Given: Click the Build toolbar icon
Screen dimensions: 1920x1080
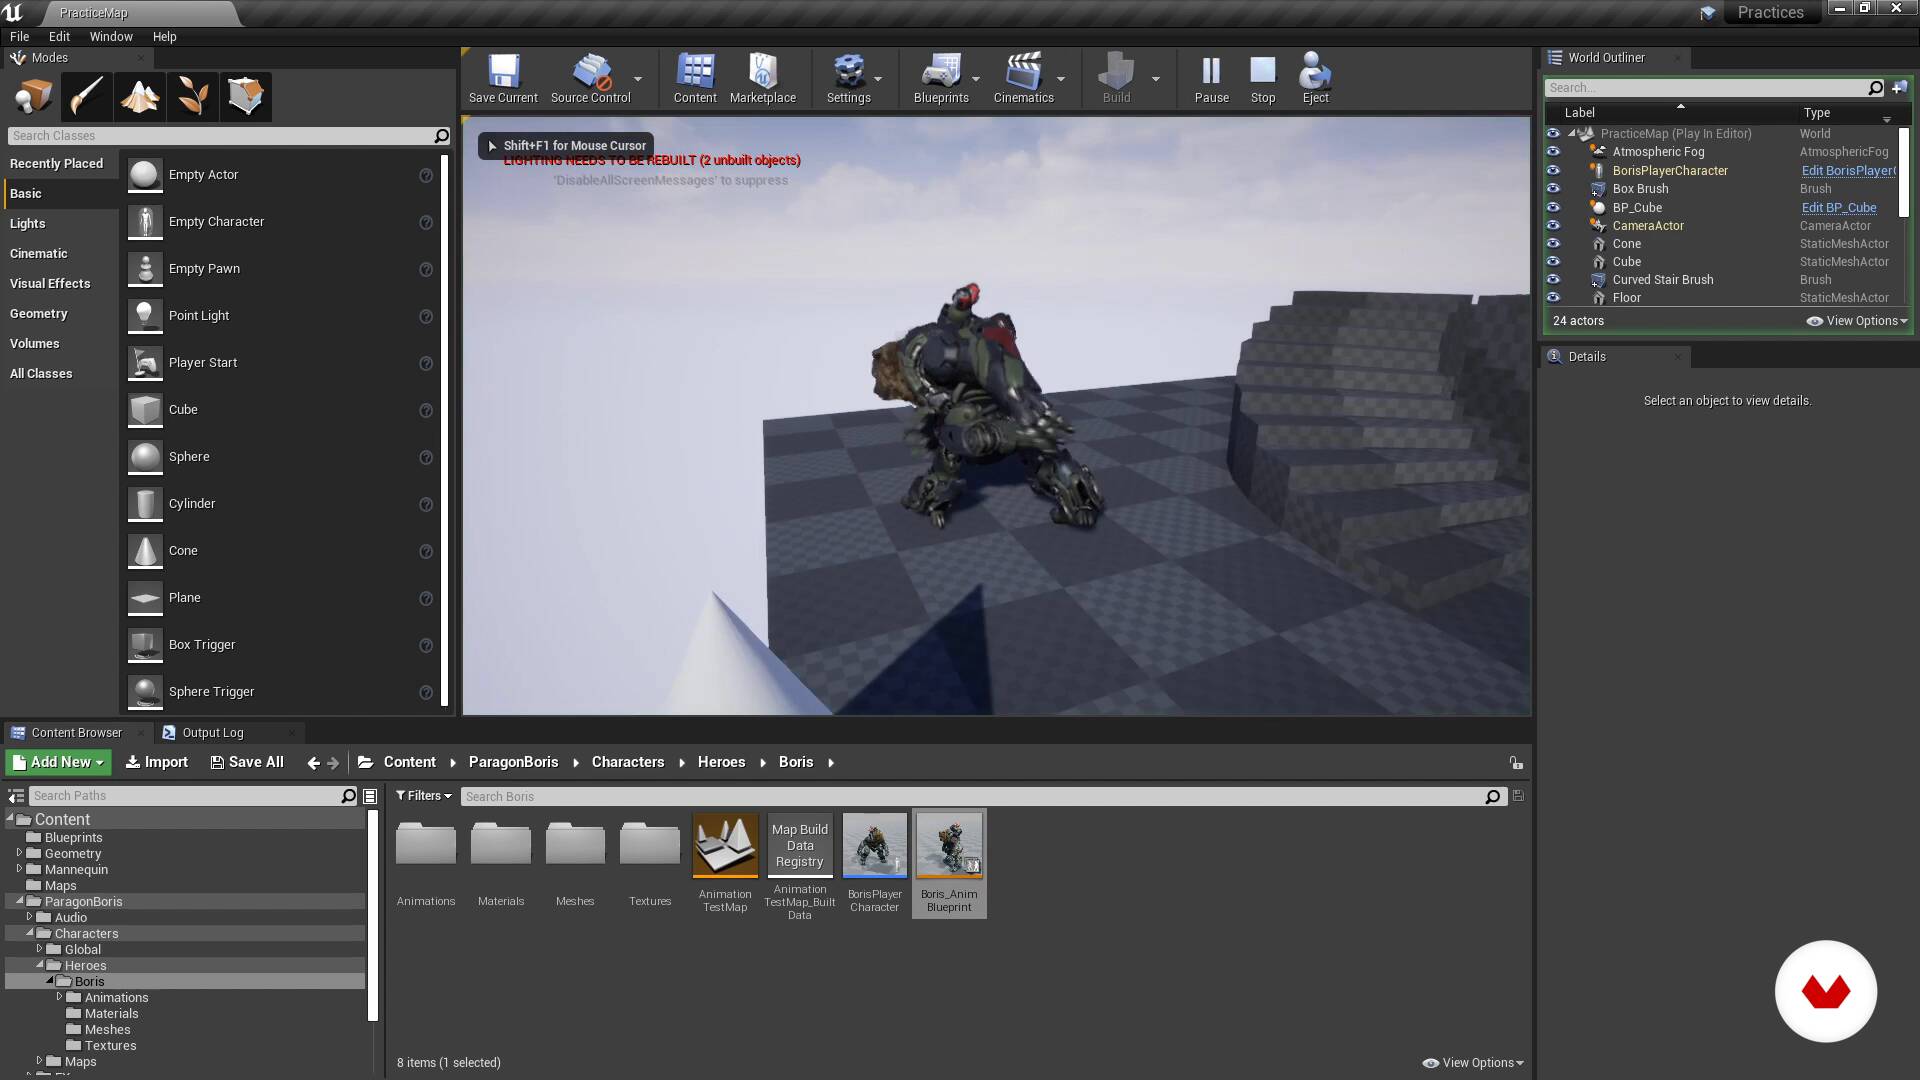Looking at the screenshot, I should [x=1116, y=72].
